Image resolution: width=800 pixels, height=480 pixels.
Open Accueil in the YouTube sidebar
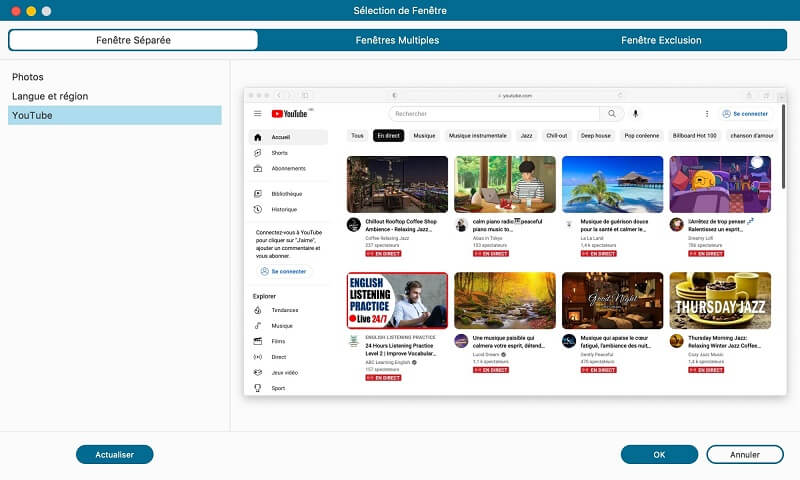288,137
